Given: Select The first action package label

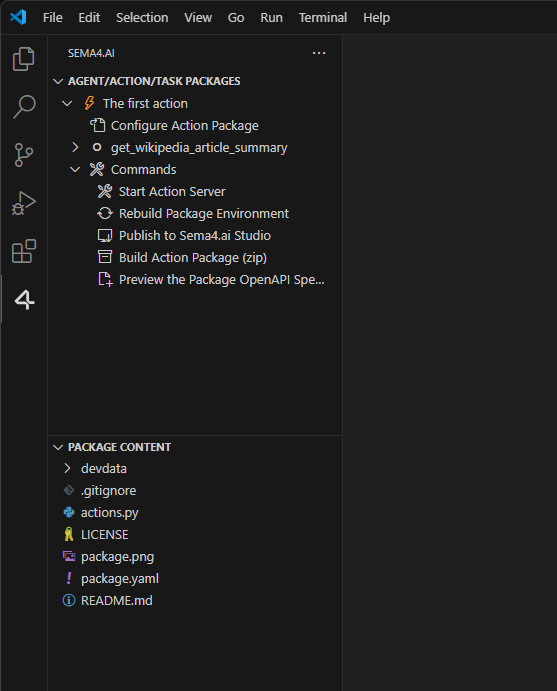Looking at the screenshot, I should (145, 103).
